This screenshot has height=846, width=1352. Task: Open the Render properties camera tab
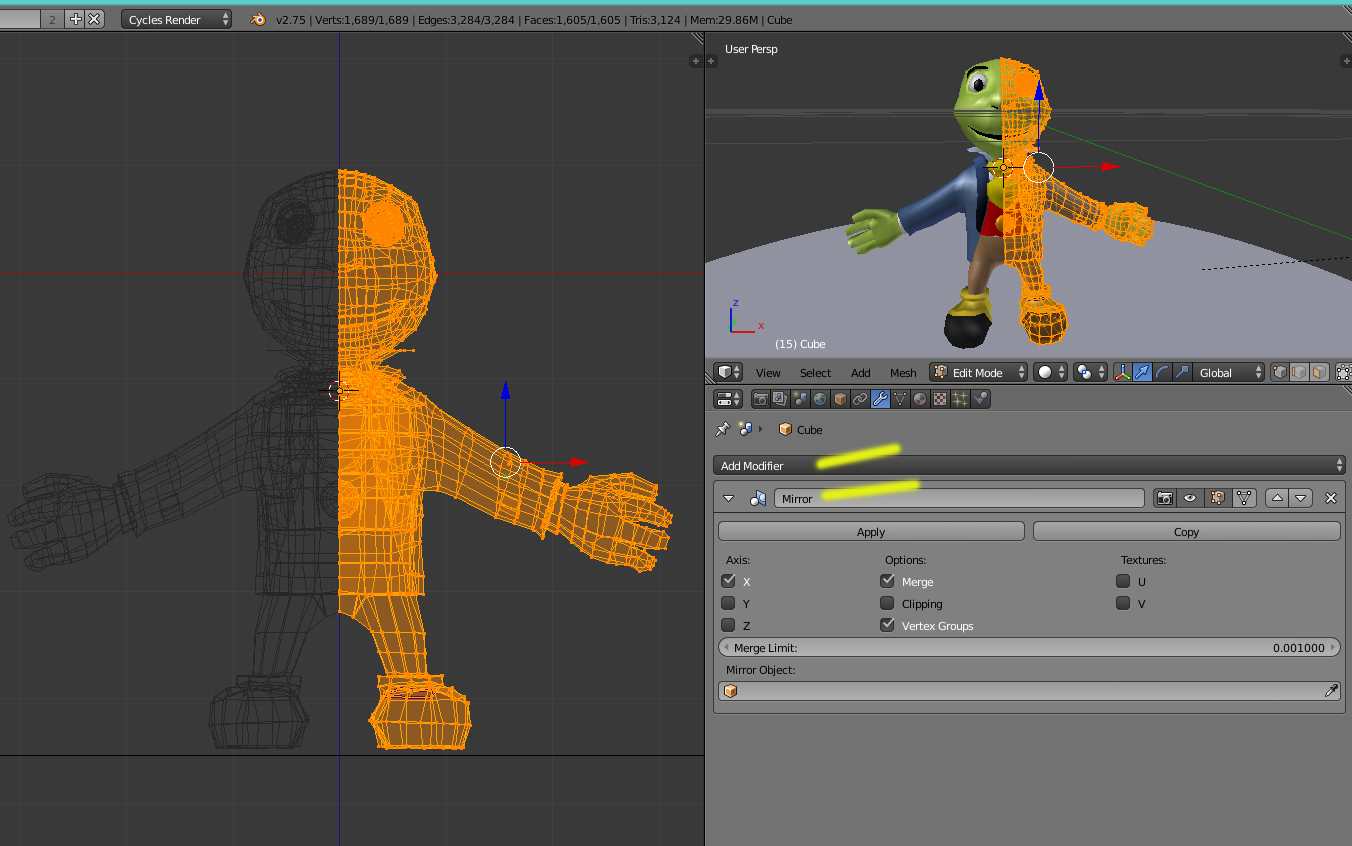tap(761, 399)
